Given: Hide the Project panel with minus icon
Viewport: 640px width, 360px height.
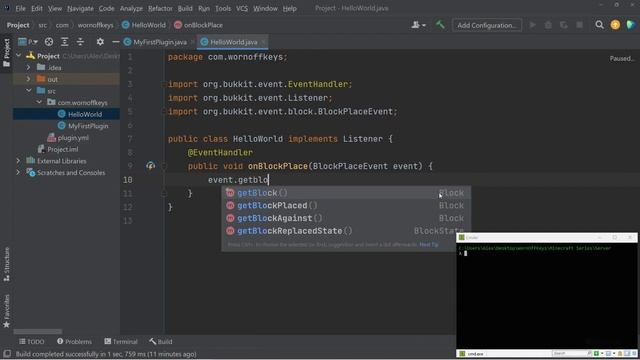Looking at the screenshot, I should (116, 42).
